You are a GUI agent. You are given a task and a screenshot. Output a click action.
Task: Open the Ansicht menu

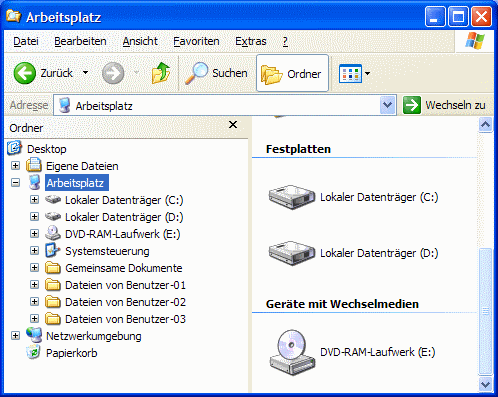pos(140,41)
